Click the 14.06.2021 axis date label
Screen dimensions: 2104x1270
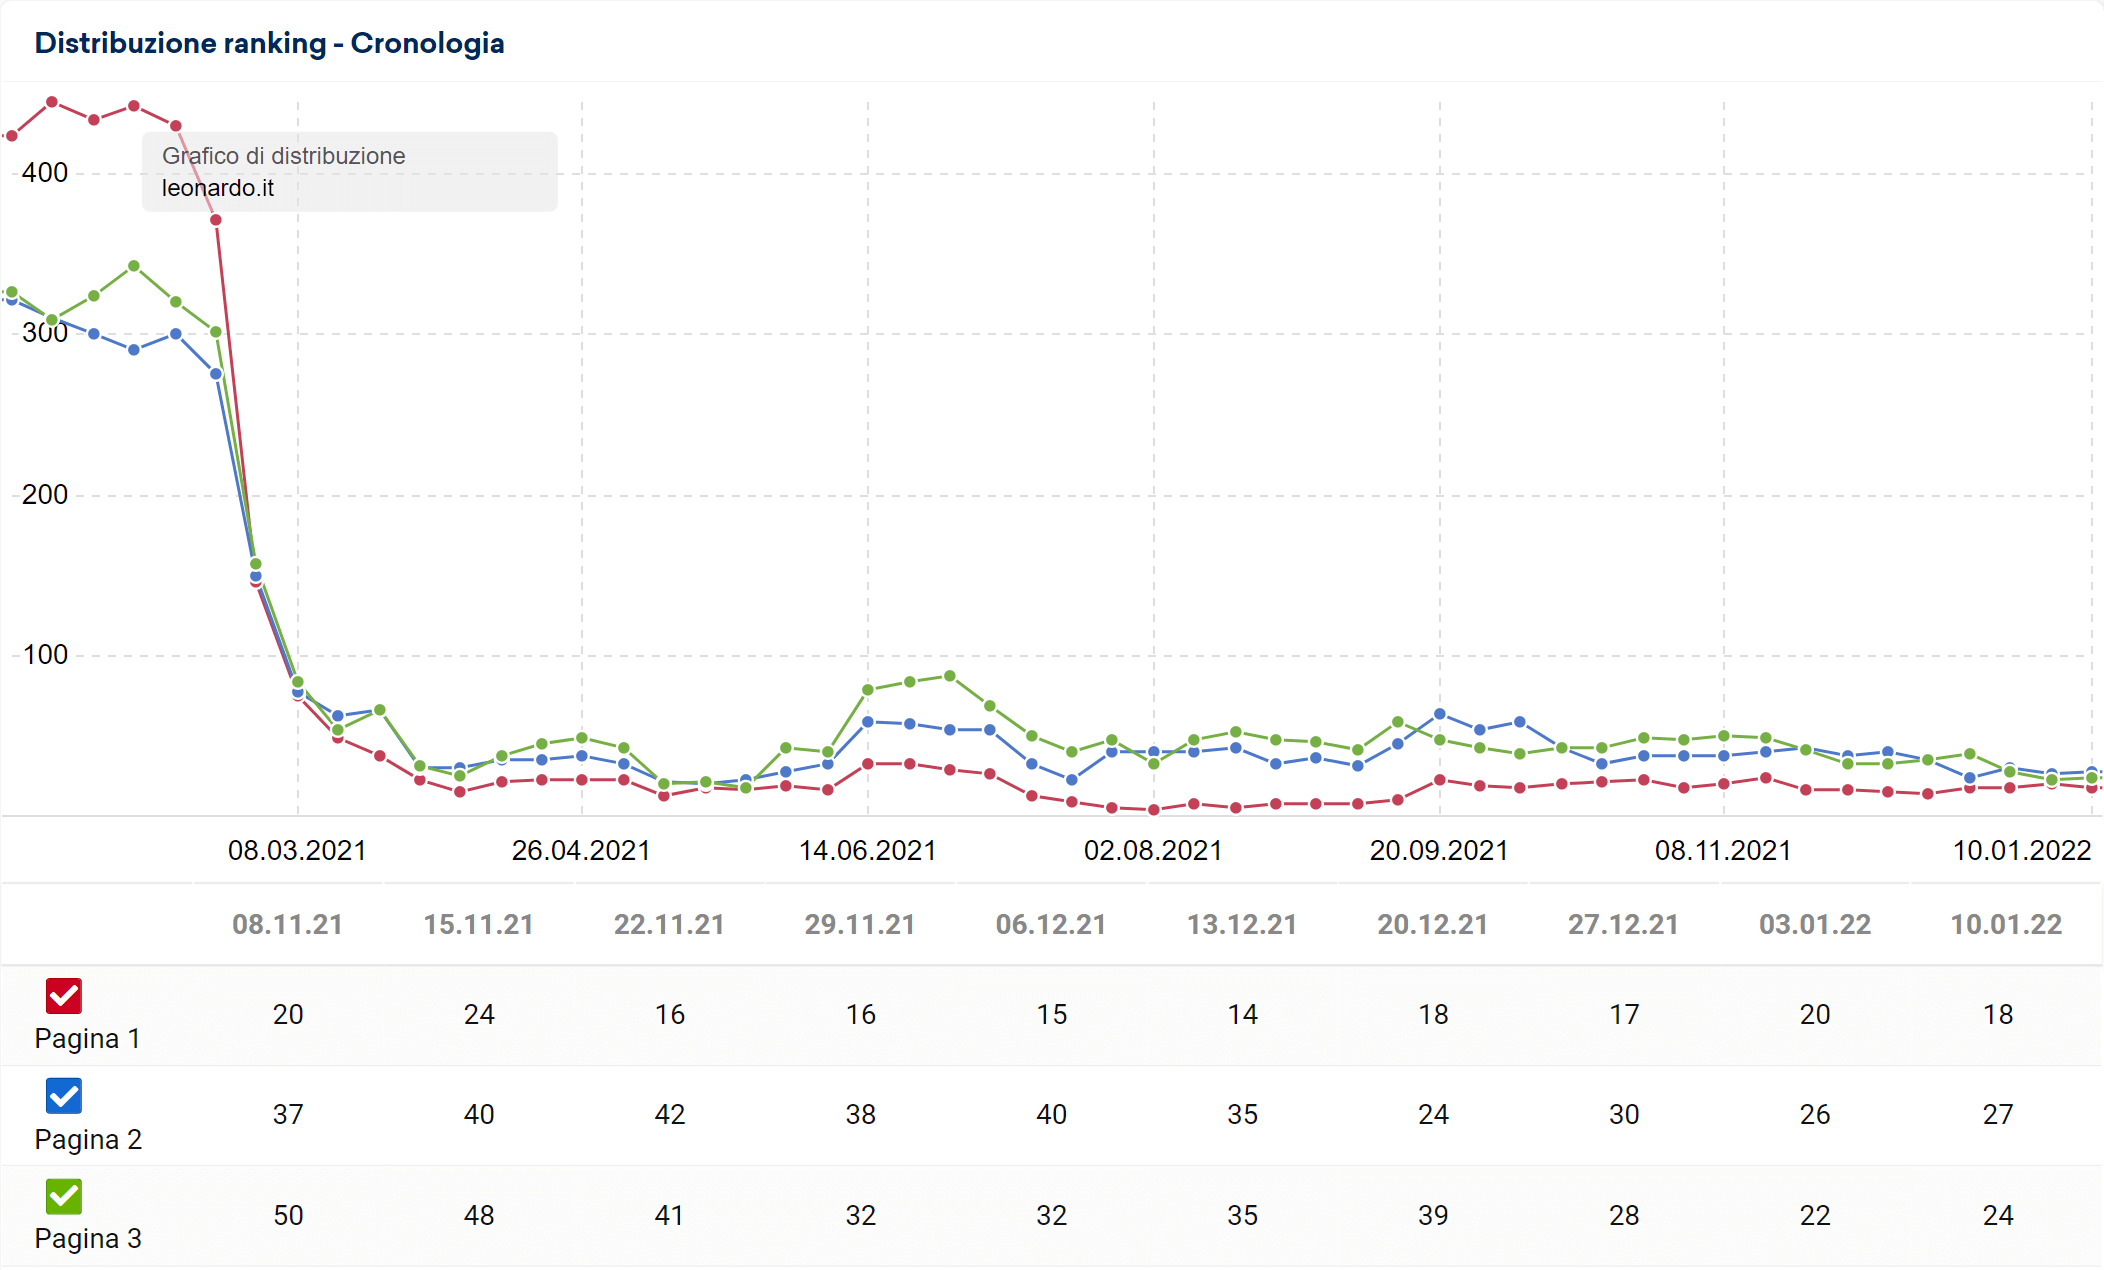(867, 851)
